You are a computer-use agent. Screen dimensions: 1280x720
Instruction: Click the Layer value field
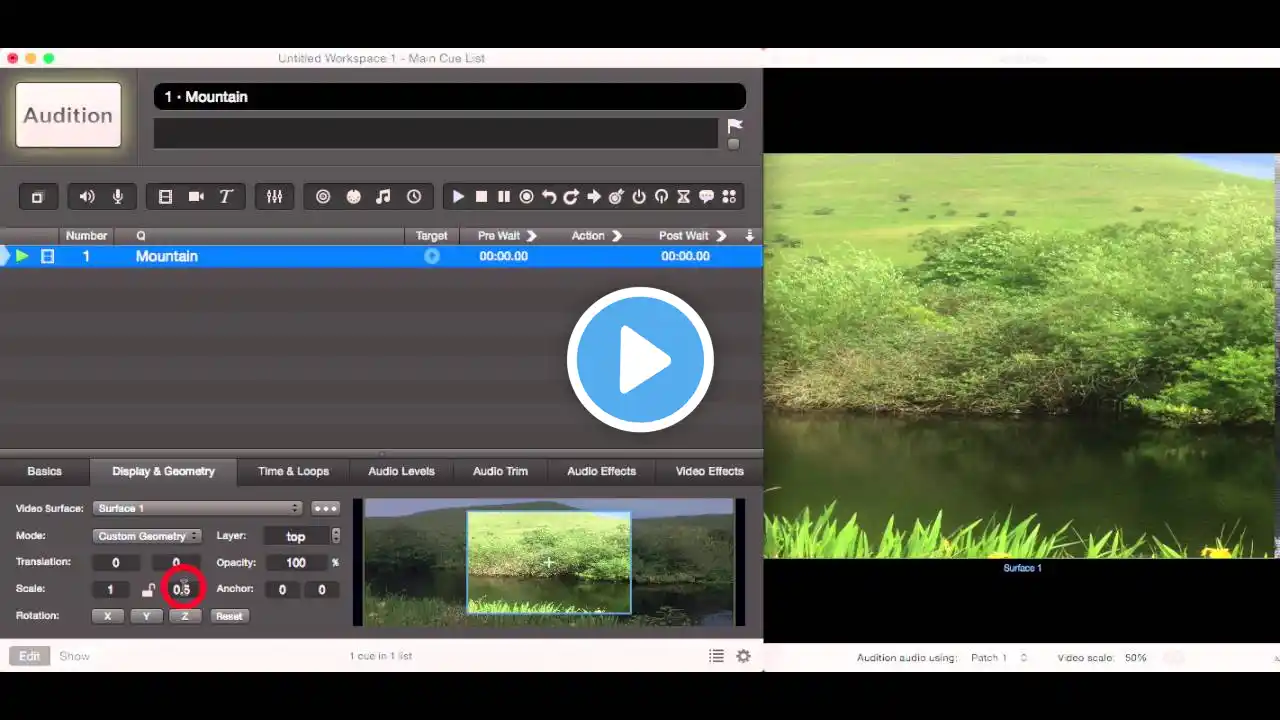[296, 536]
